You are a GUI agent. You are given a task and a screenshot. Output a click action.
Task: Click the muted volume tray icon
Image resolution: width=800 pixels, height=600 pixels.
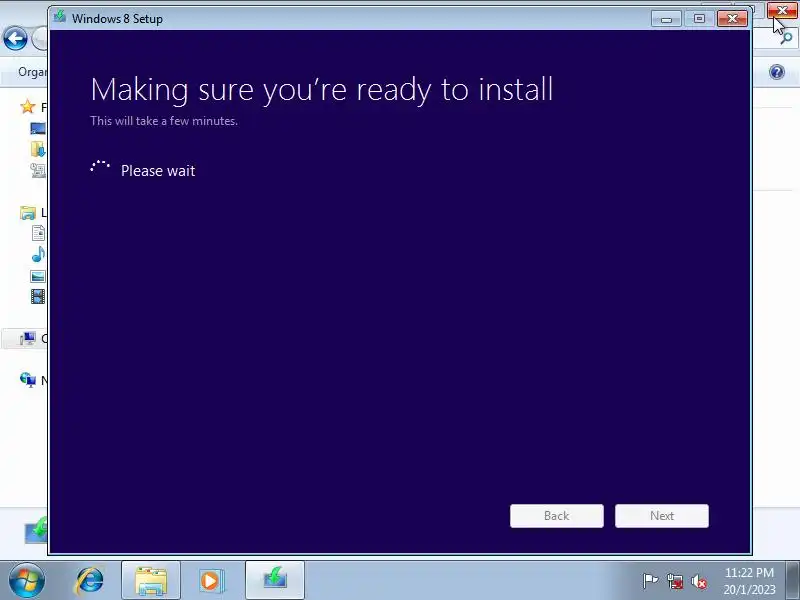pyautogui.click(x=699, y=581)
